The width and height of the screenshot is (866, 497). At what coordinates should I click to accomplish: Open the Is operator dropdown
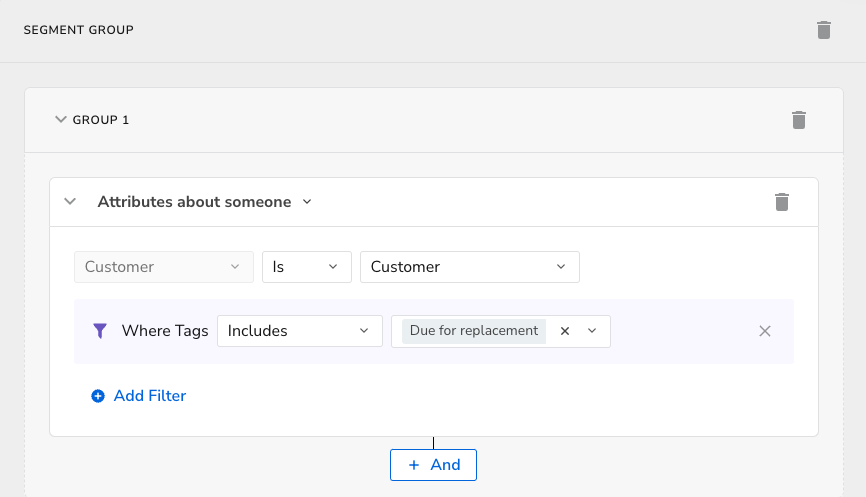(x=306, y=267)
